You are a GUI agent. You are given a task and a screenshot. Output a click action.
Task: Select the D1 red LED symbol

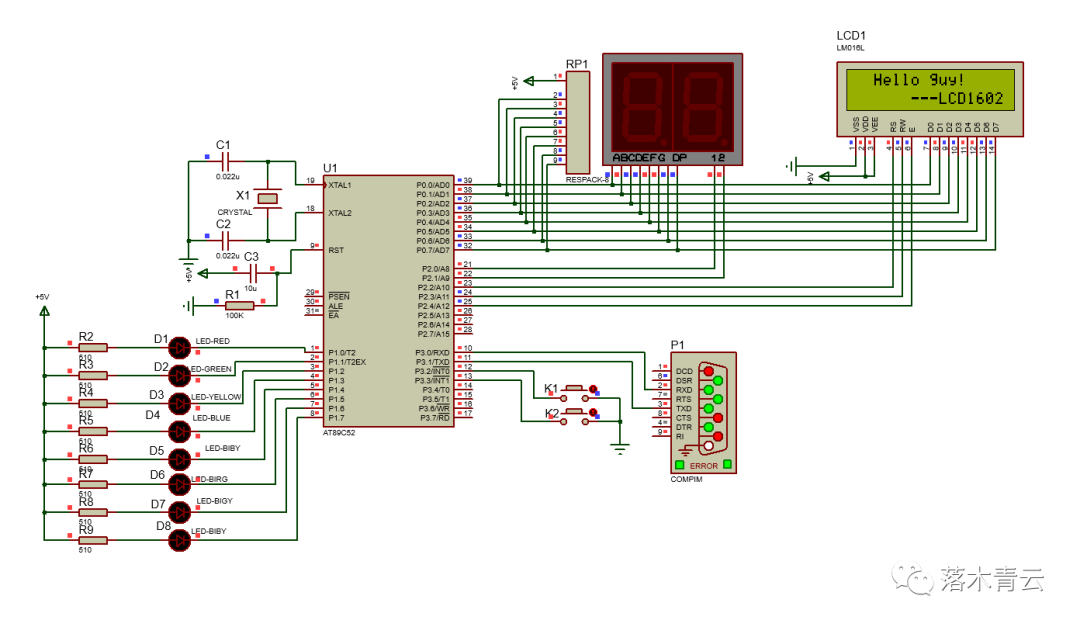click(180, 348)
